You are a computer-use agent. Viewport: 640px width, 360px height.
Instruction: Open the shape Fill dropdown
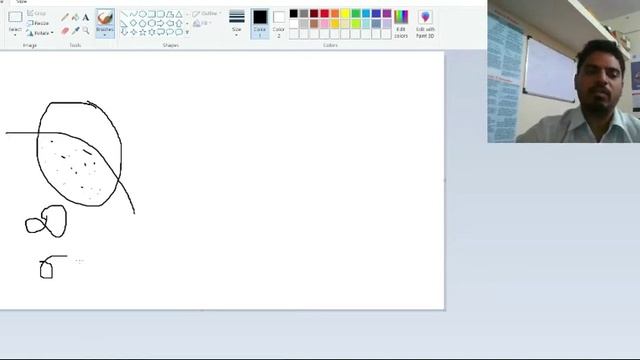pos(202,23)
